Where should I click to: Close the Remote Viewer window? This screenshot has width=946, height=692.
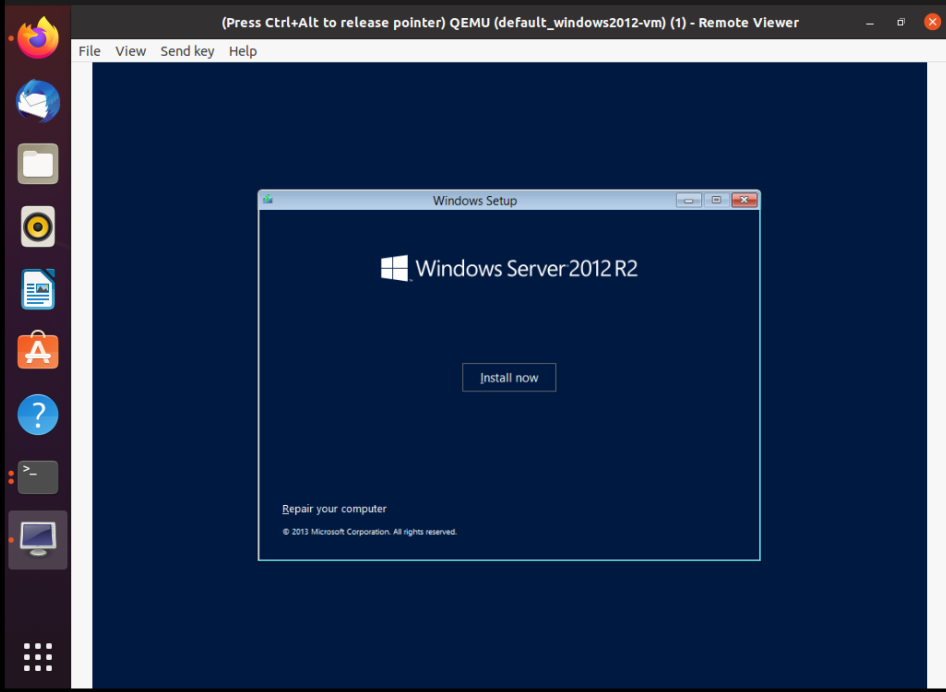pyautogui.click(x=932, y=22)
